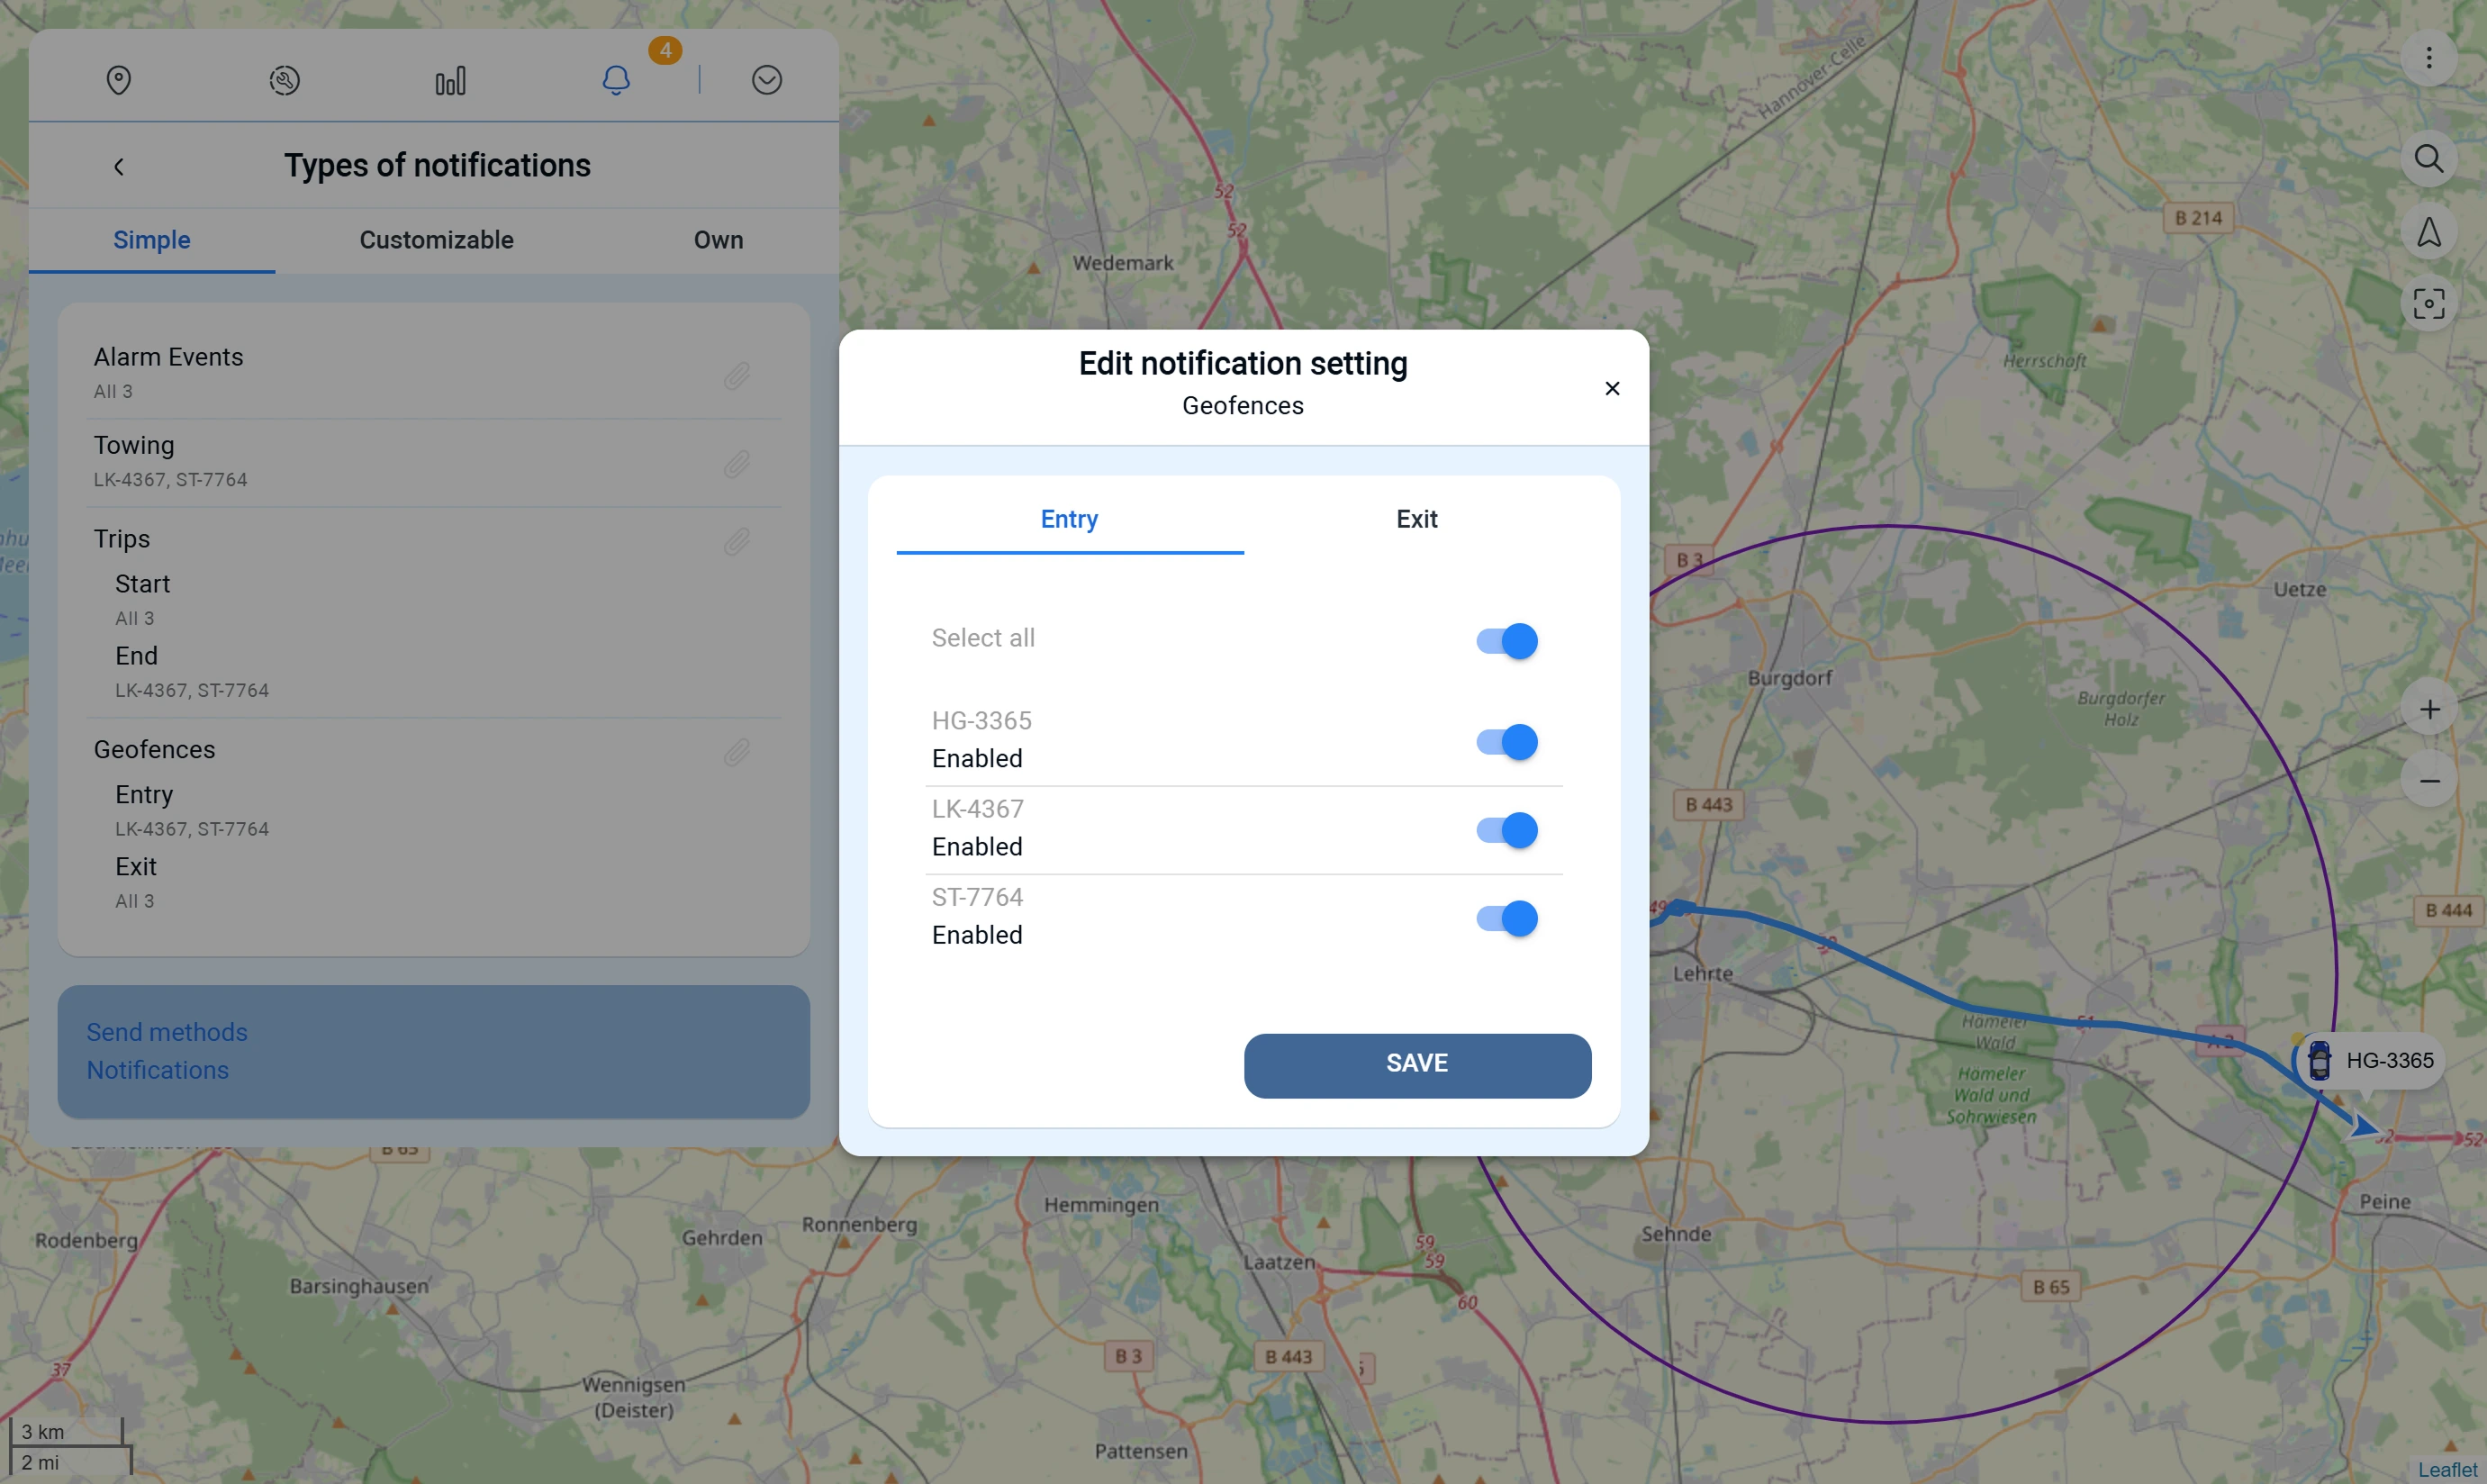The width and height of the screenshot is (2487, 1484).
Task: Disable notifications for vehicle HG-3365
Action: (x=1505, y=741)
